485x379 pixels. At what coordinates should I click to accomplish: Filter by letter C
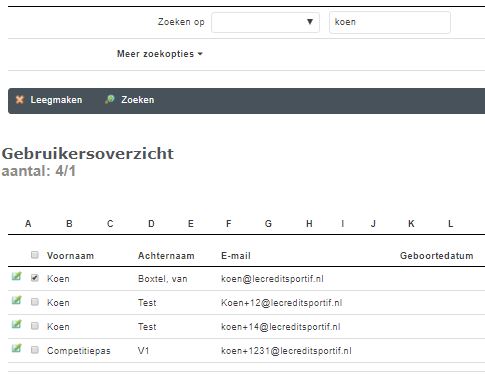[110, 224]
